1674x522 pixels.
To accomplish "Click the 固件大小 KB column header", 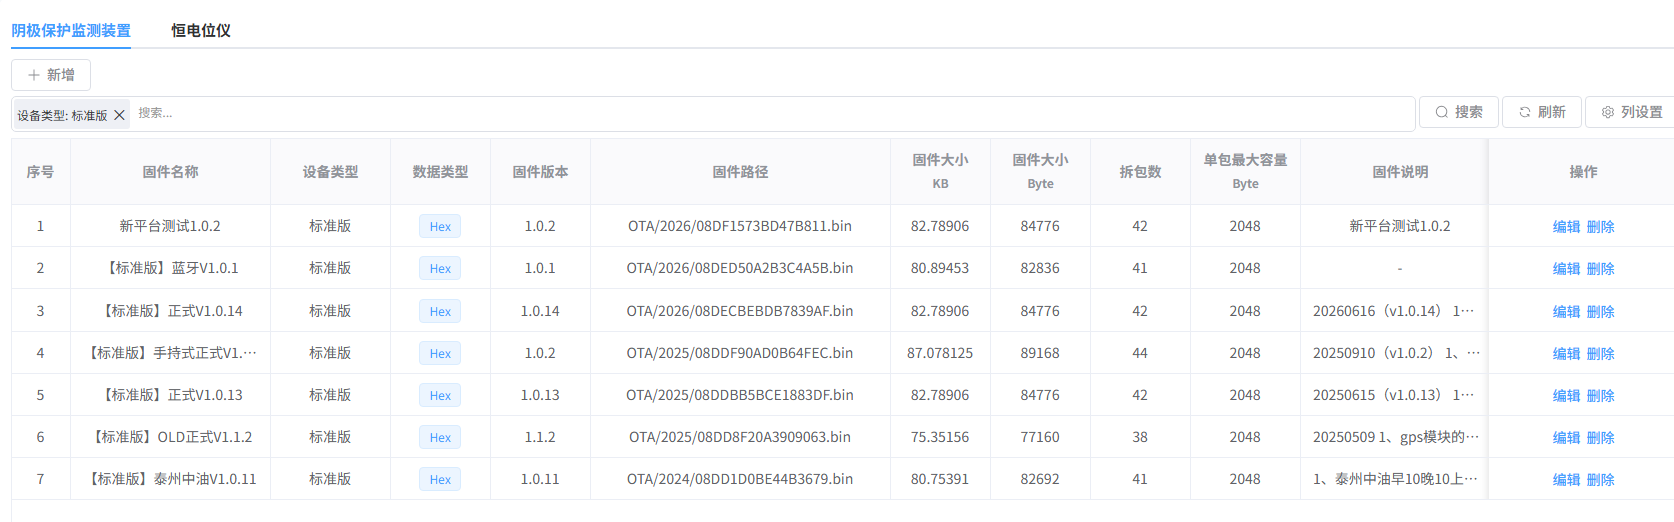I will tap(941, 172).
